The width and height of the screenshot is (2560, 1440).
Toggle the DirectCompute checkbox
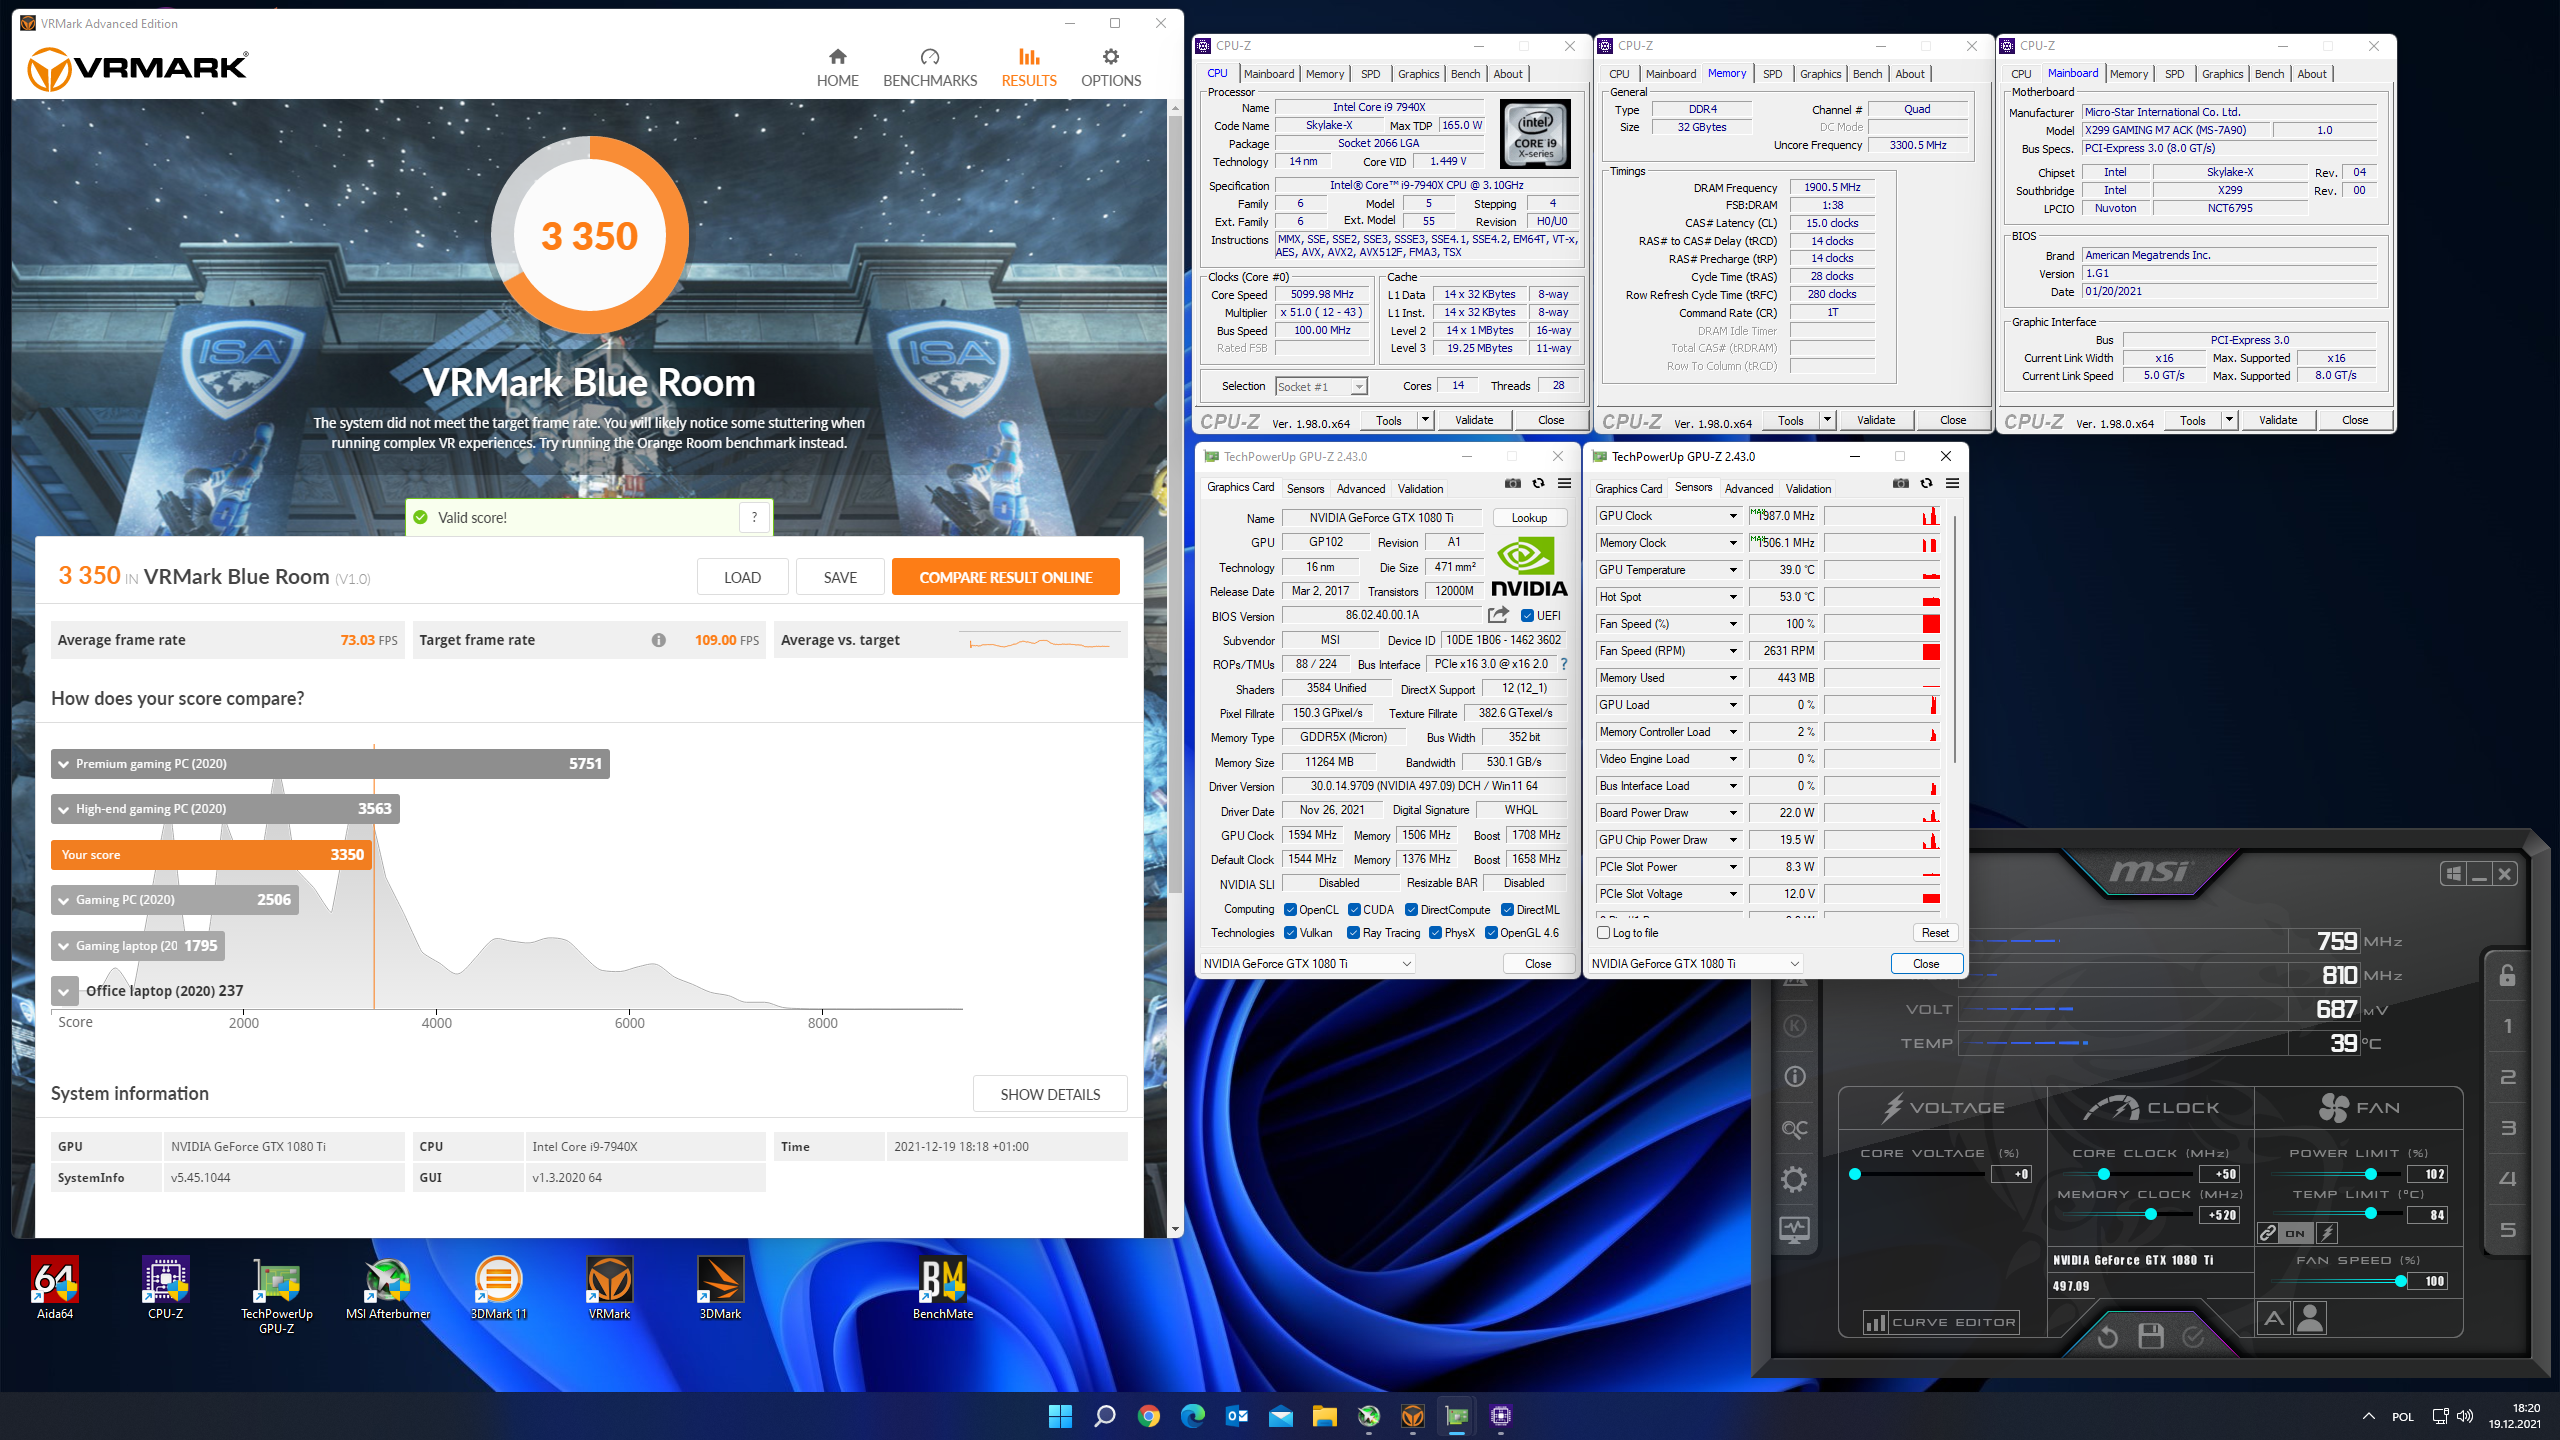[1411, 910]
